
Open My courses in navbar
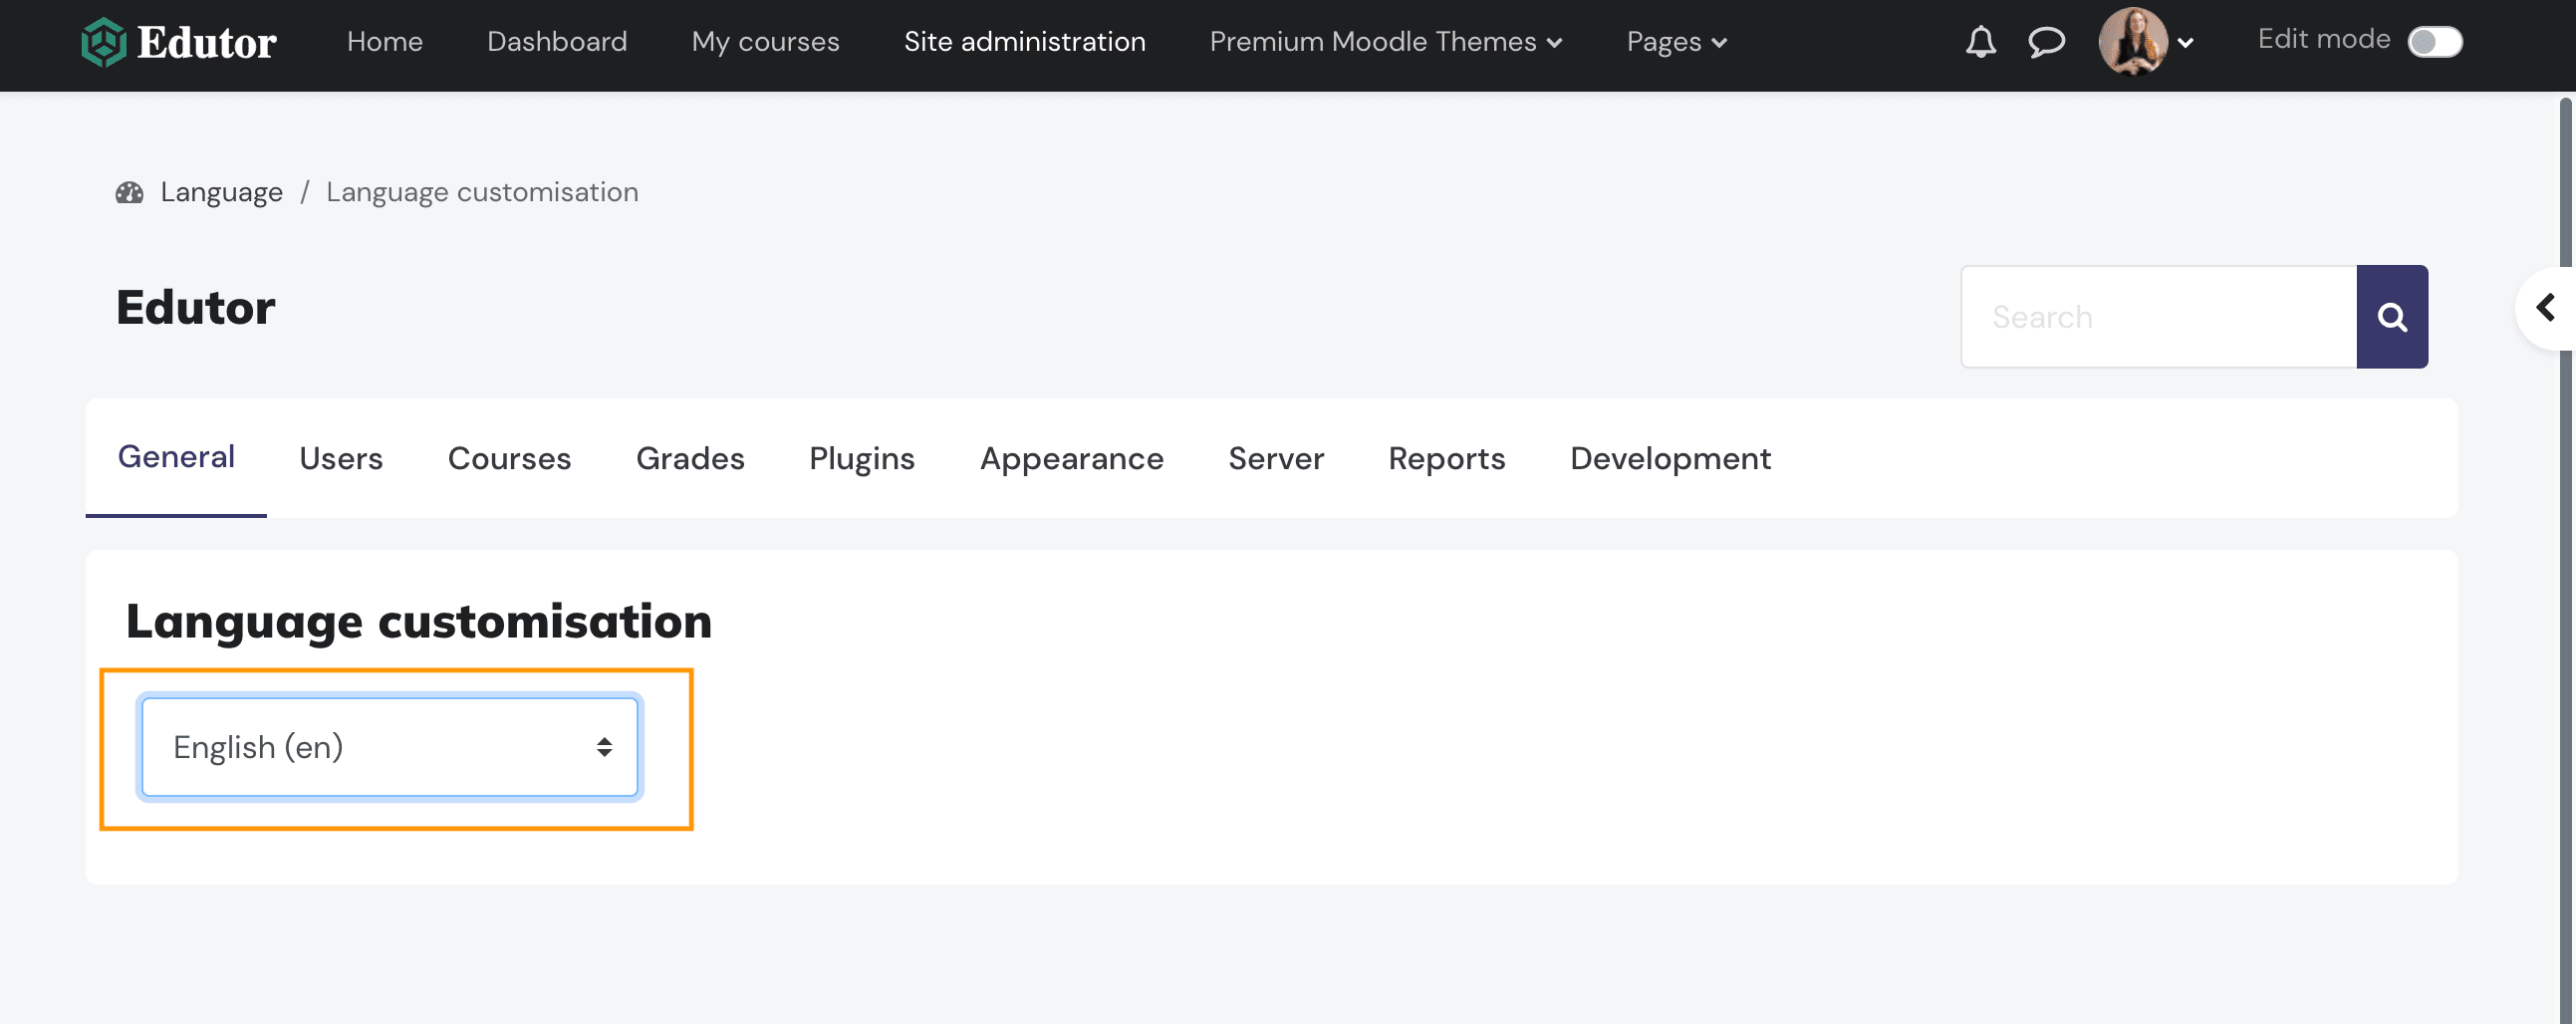tap(766, 42)
